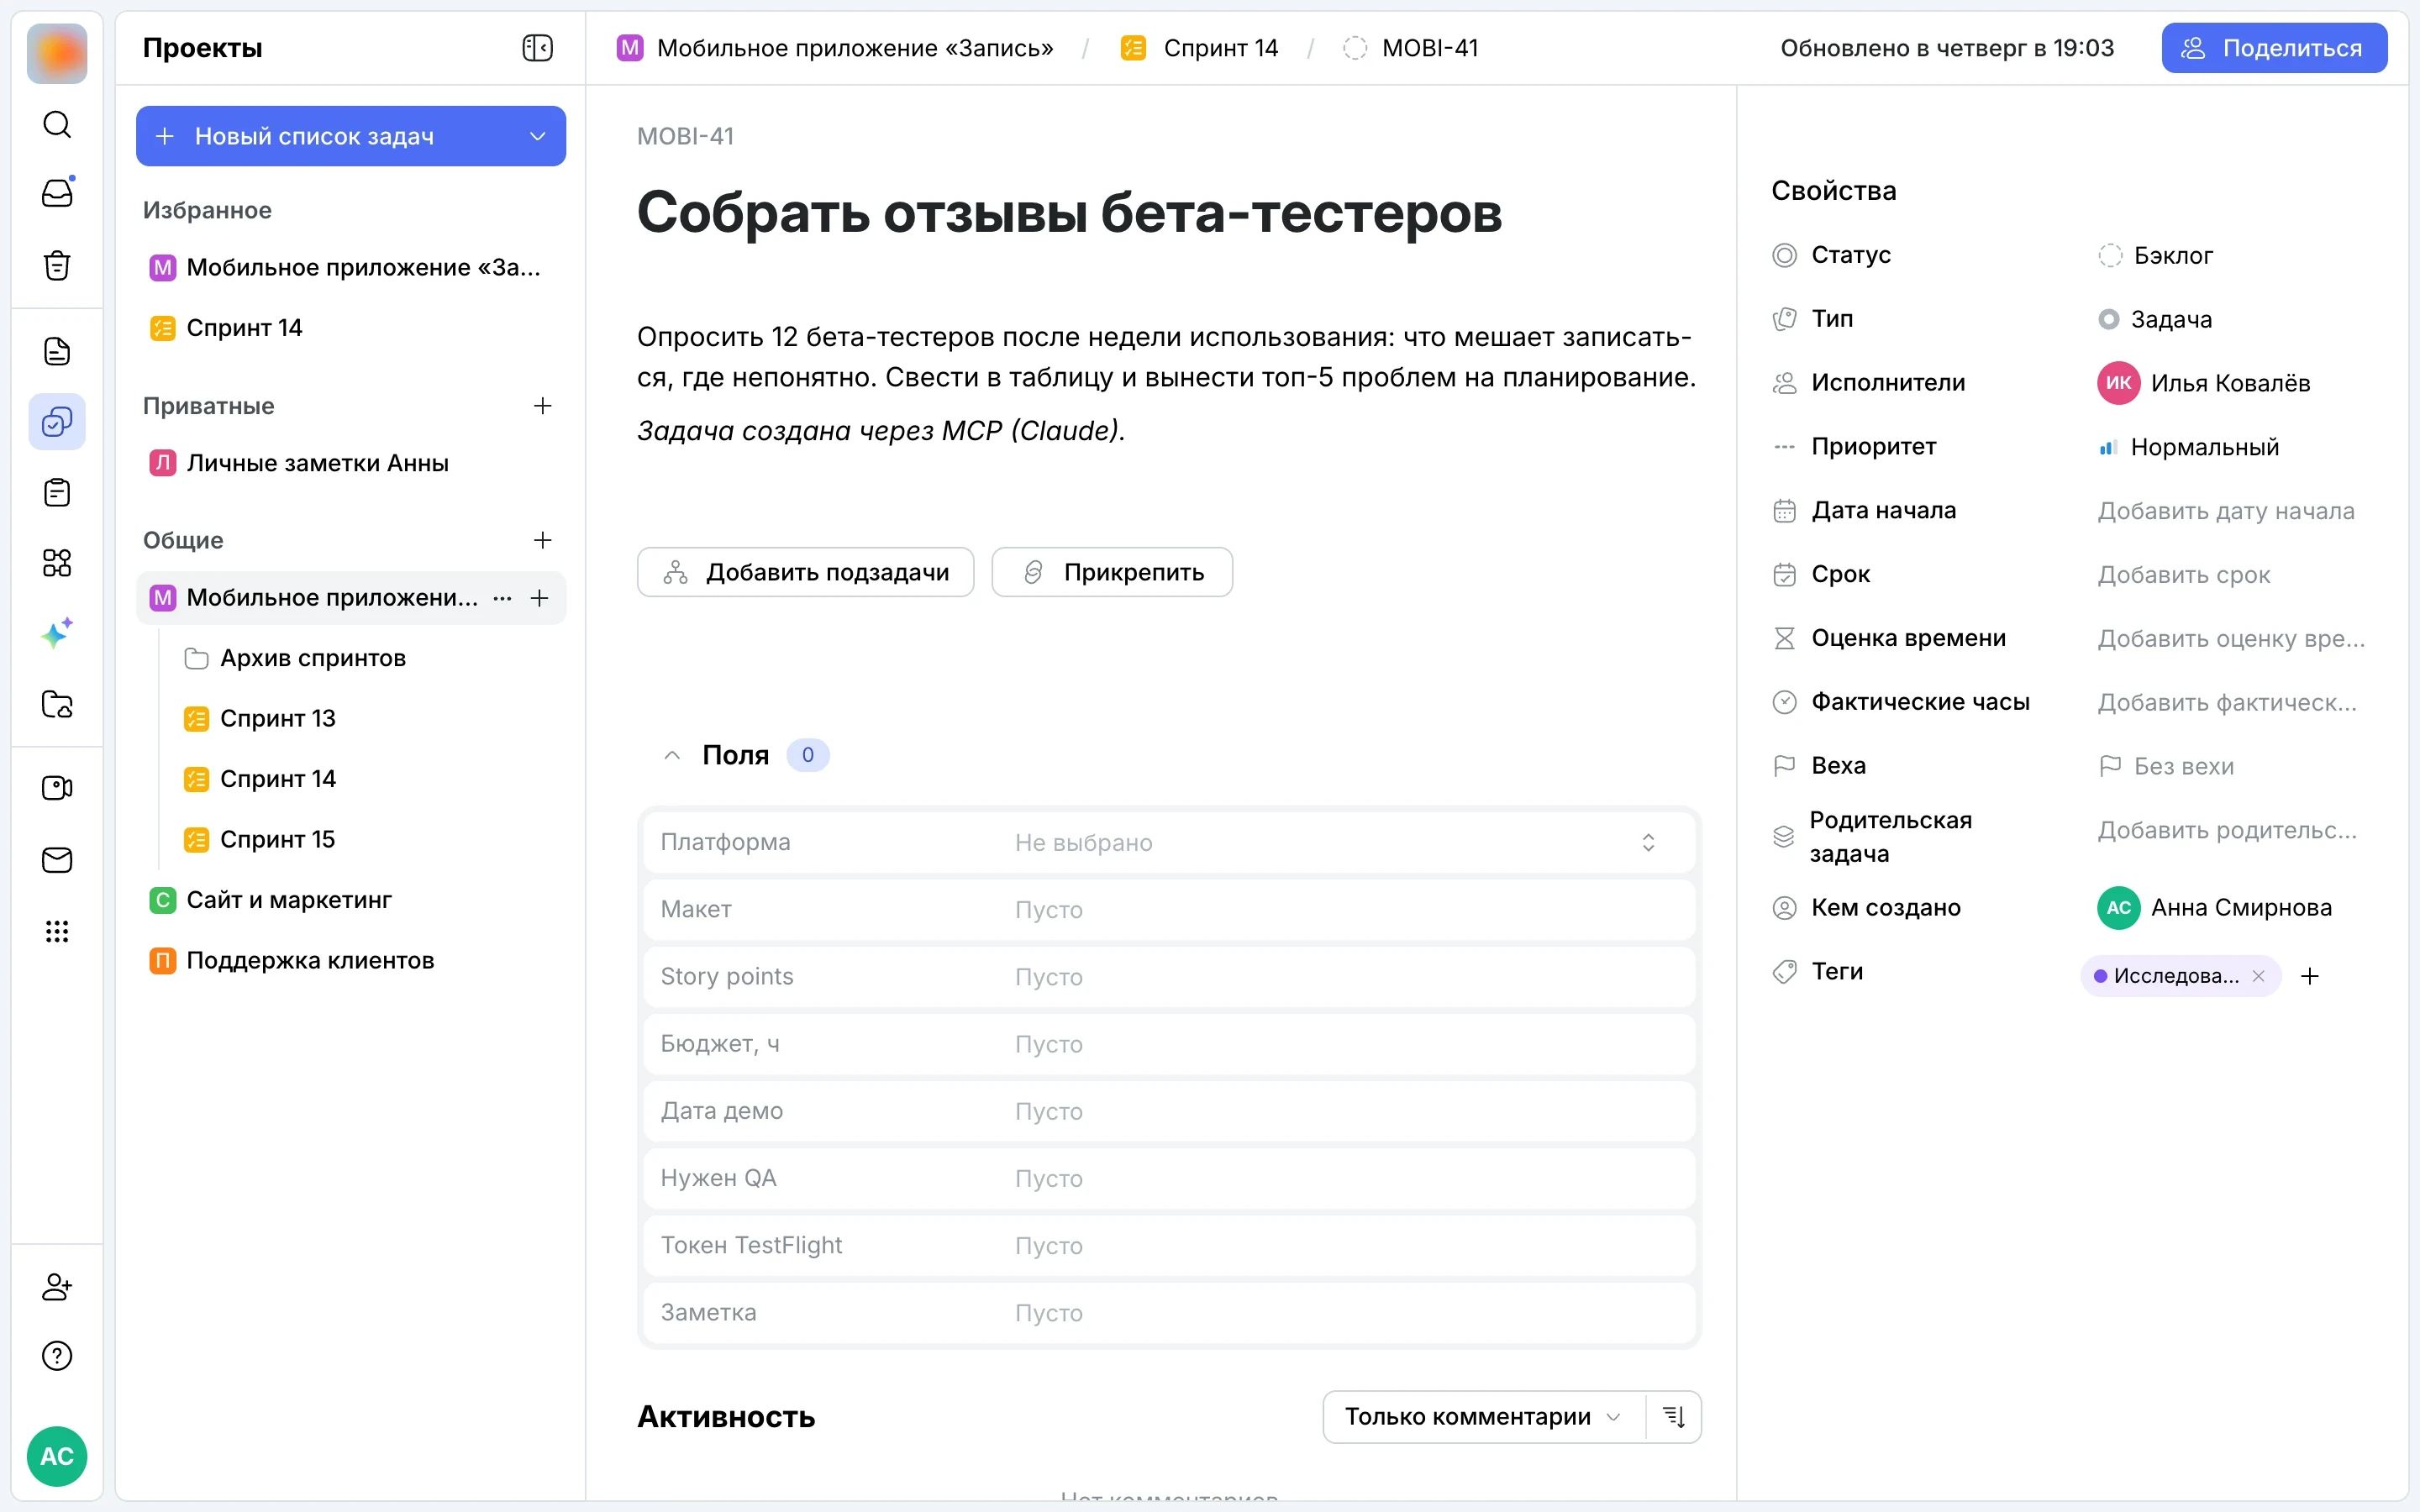2420x1512 pixels.
Task: Collapse the Проекты sidebar panel
Action: click(x=537, y=48)
